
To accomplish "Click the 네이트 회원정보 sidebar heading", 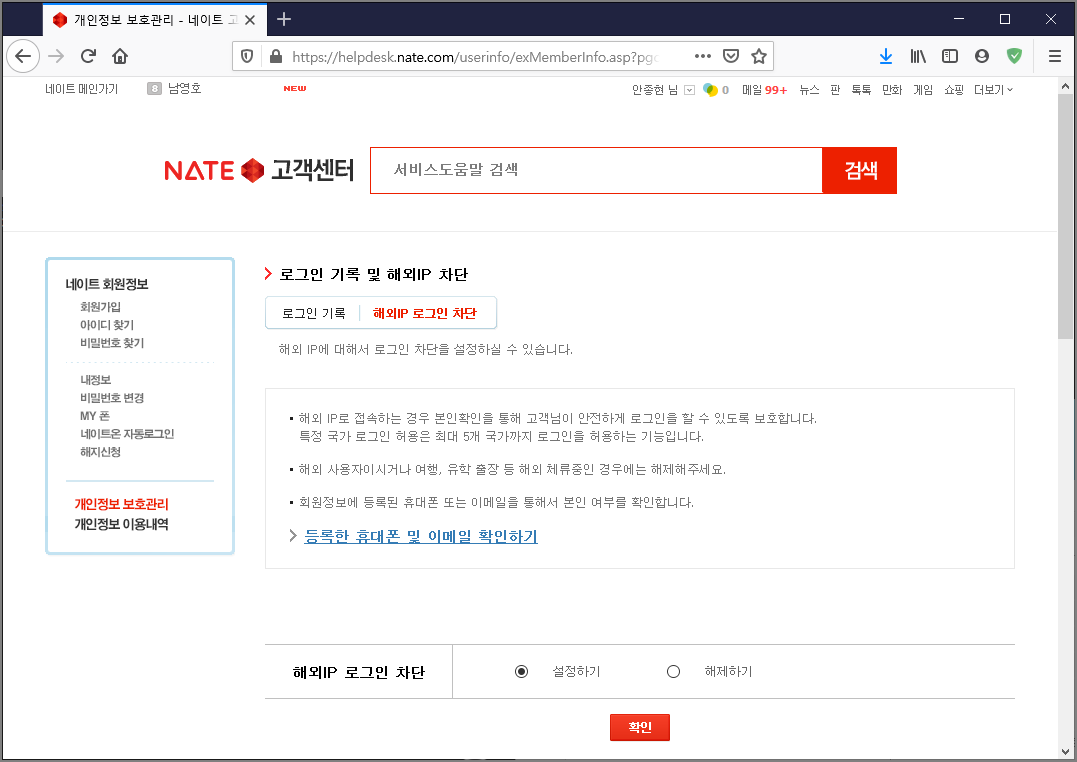I will point(107,284).
